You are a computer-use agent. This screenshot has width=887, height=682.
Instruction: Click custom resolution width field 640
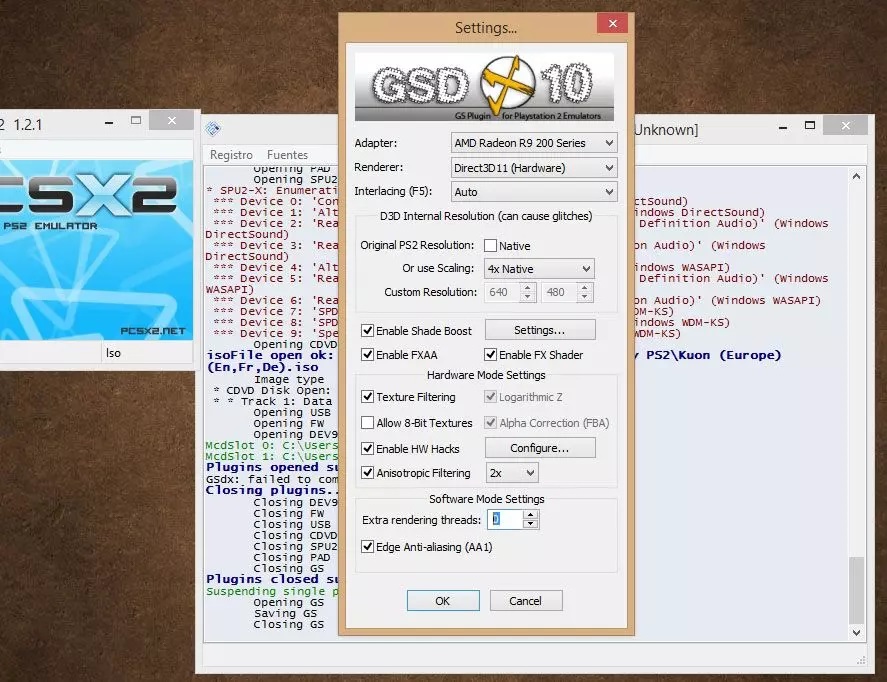(501, 292)
